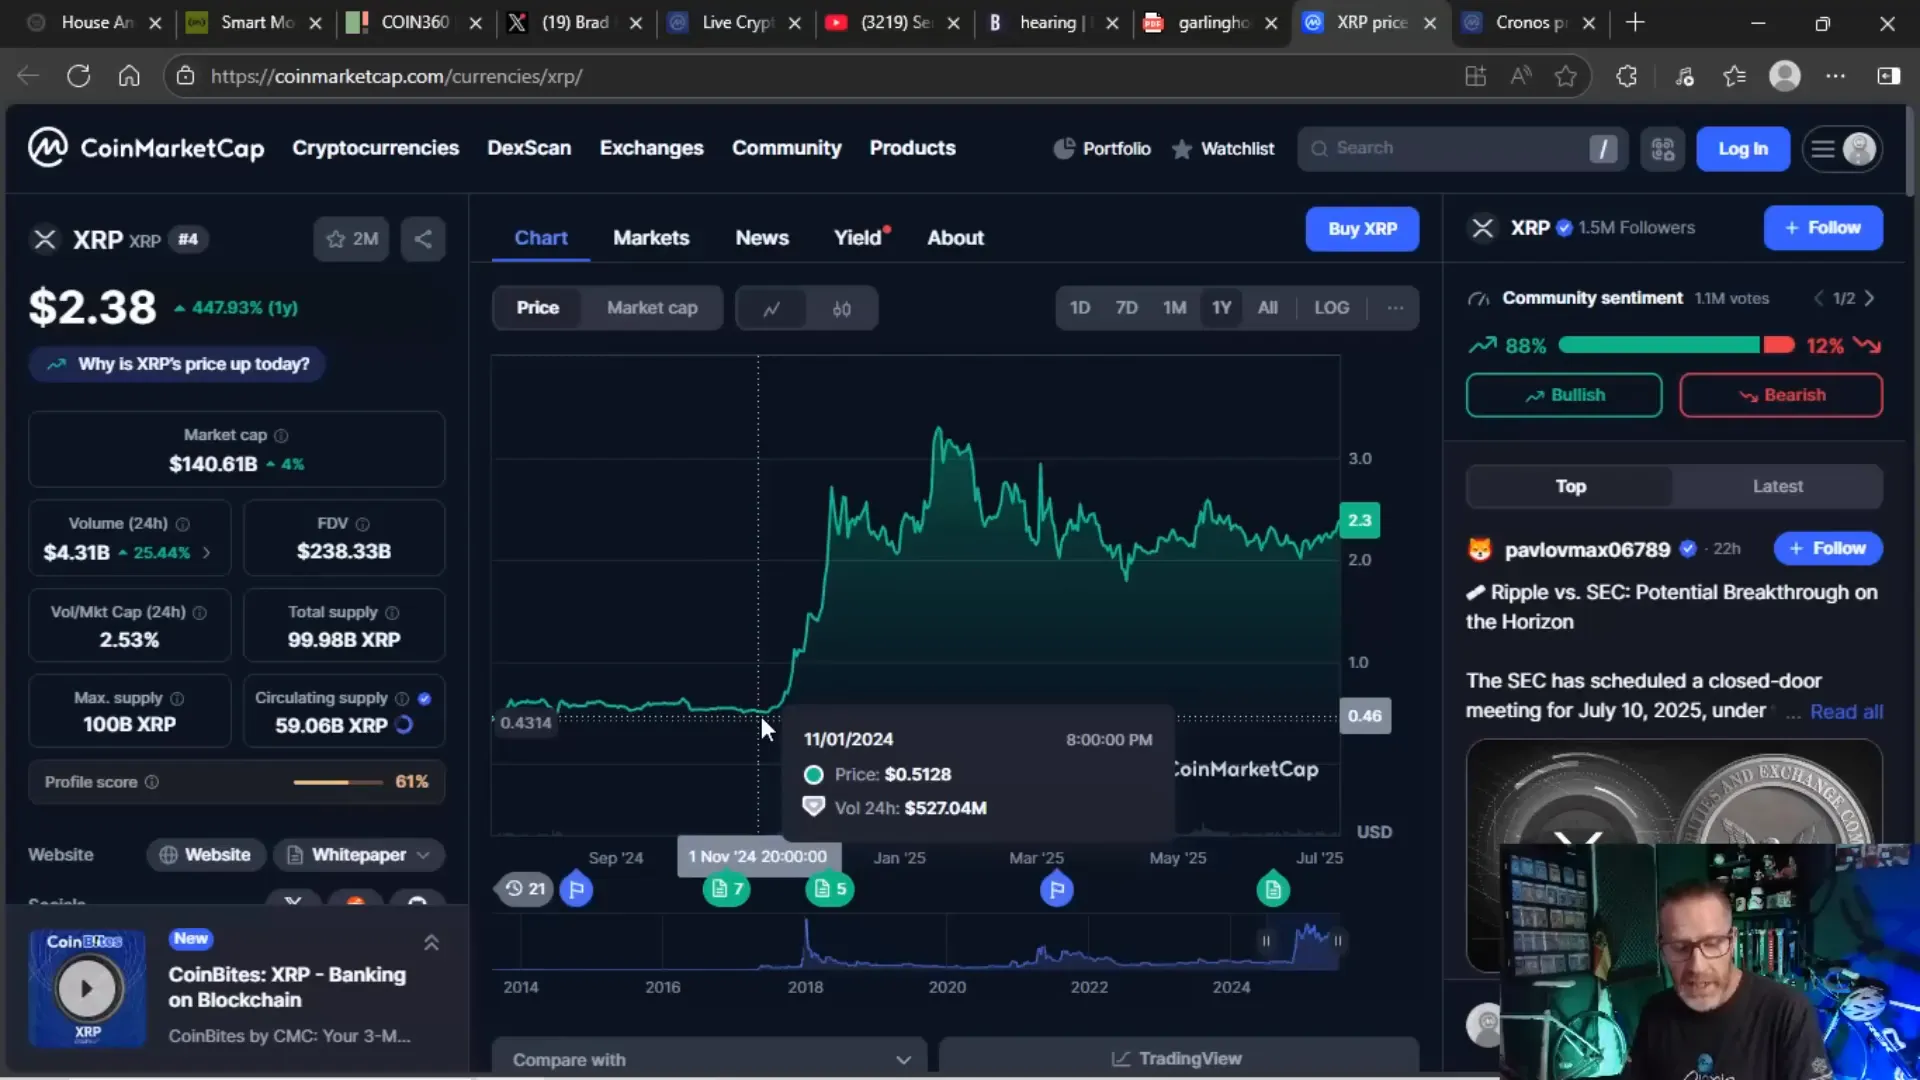Add XRP to watchlist via 2M star
1920x1080 pixels.
pyautogui.click(x=351, y=239)
